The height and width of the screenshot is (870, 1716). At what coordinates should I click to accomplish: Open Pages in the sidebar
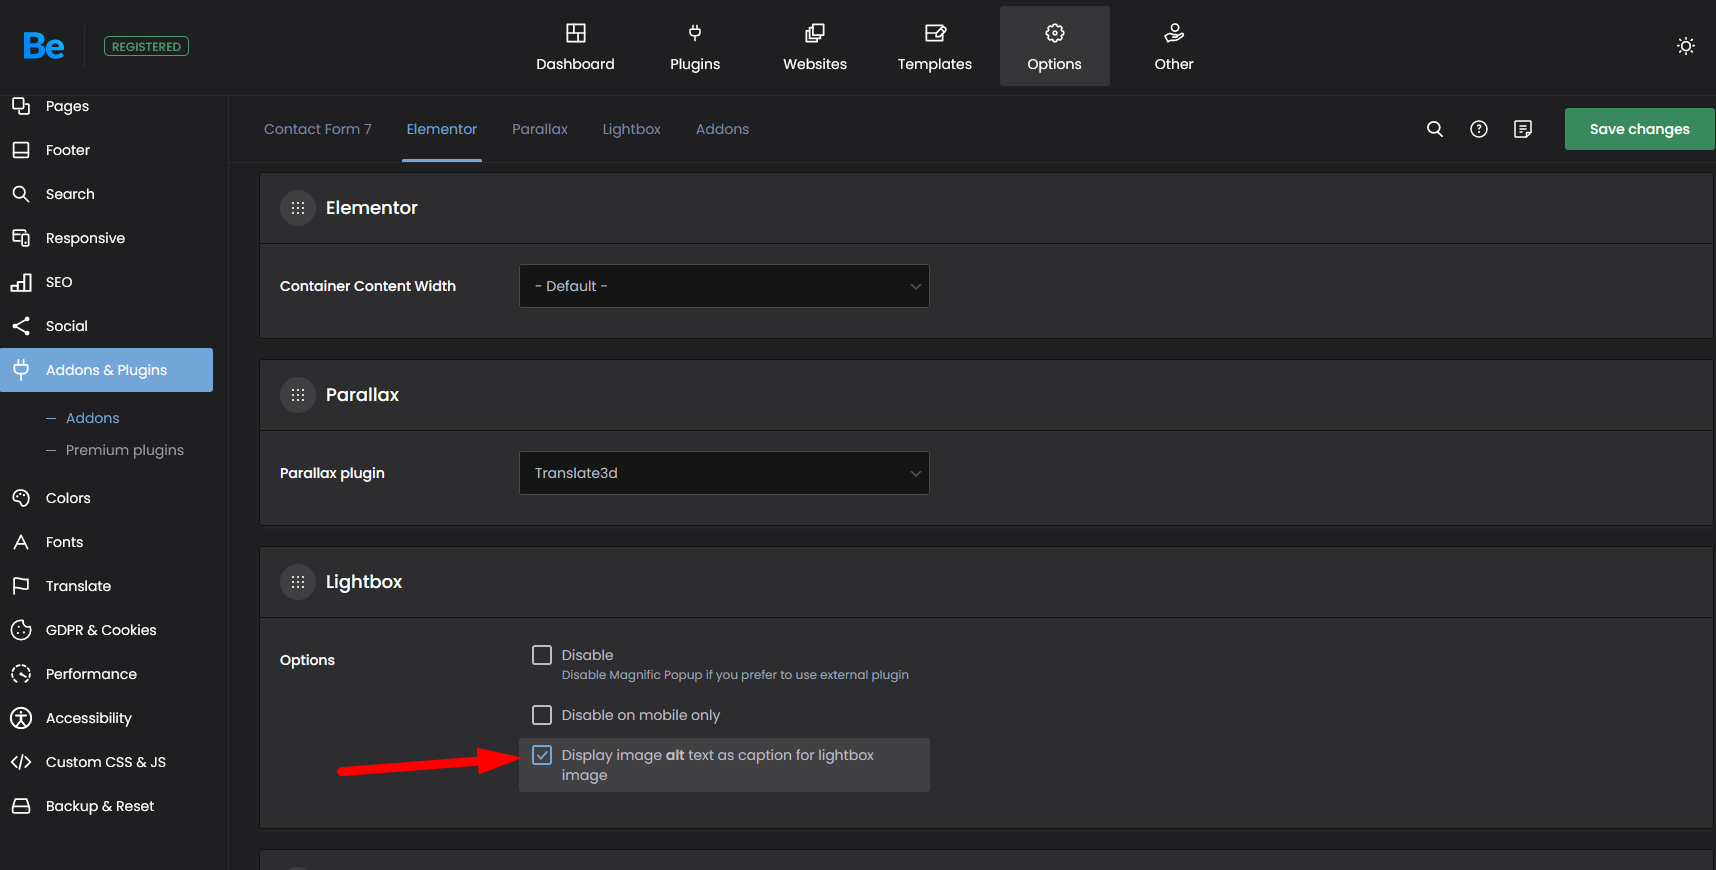point(106,106)
